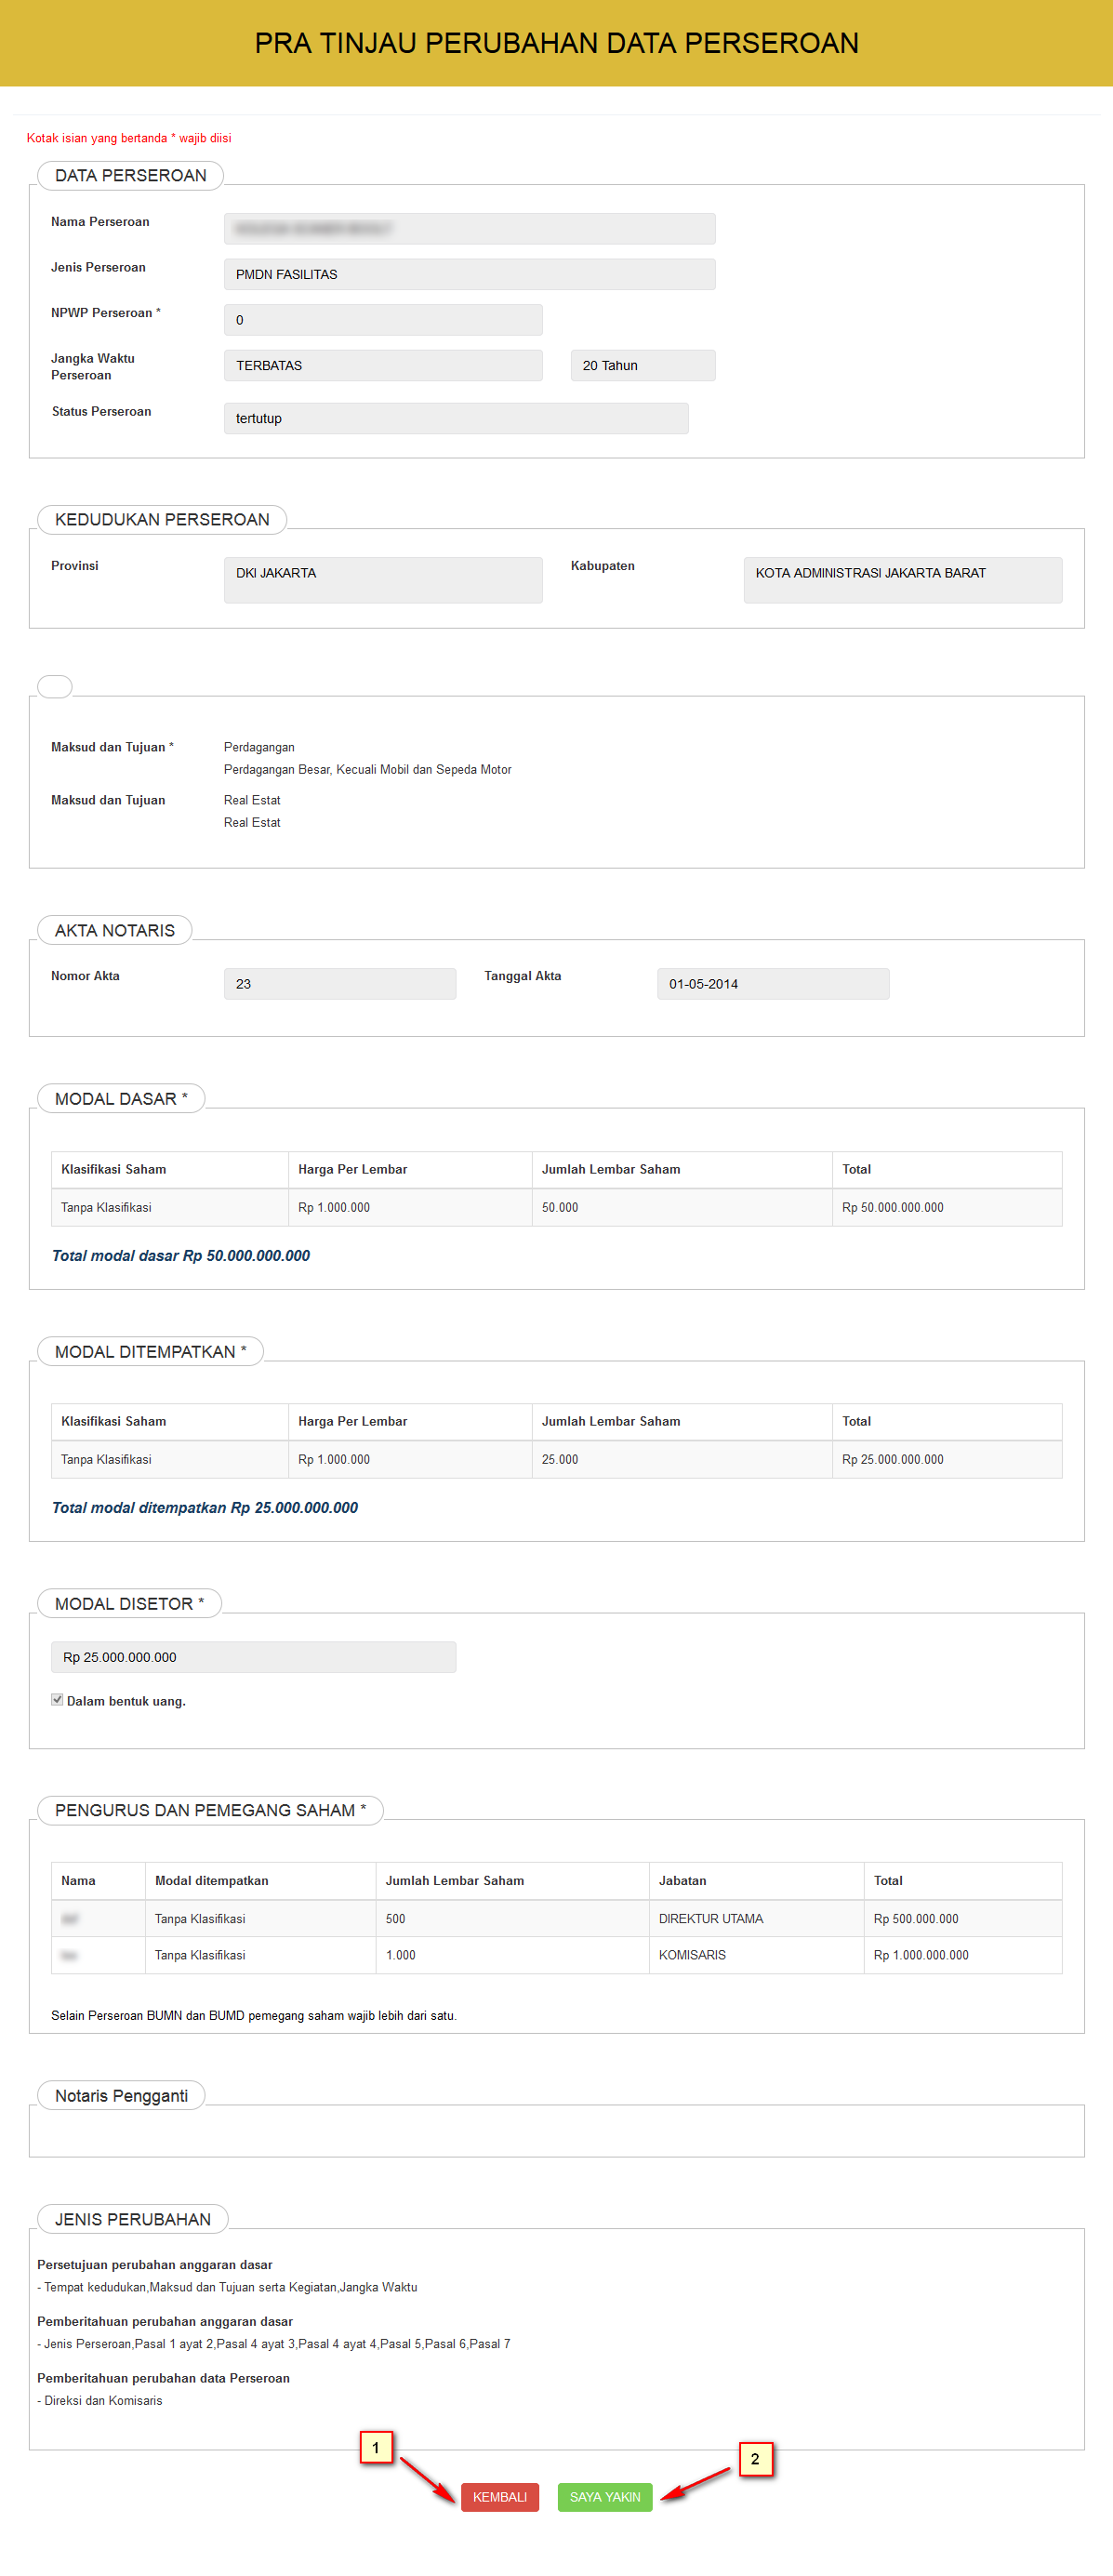Viewport: 1113px width, 2576px height.
Task: Focus the Nama Perseroan field
Action: click(469, 229)
